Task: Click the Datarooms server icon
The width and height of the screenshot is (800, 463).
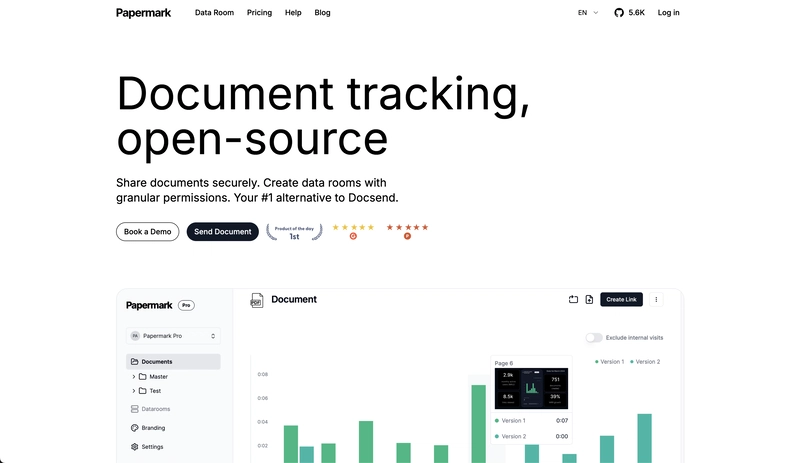Action: [135, 409]
